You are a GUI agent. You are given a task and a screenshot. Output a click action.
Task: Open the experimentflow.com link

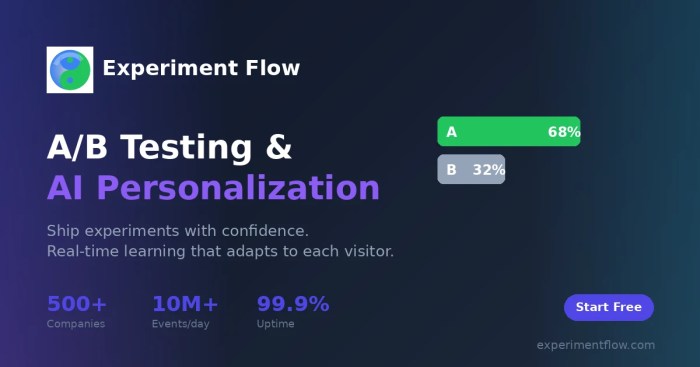(x=596, y=345)
